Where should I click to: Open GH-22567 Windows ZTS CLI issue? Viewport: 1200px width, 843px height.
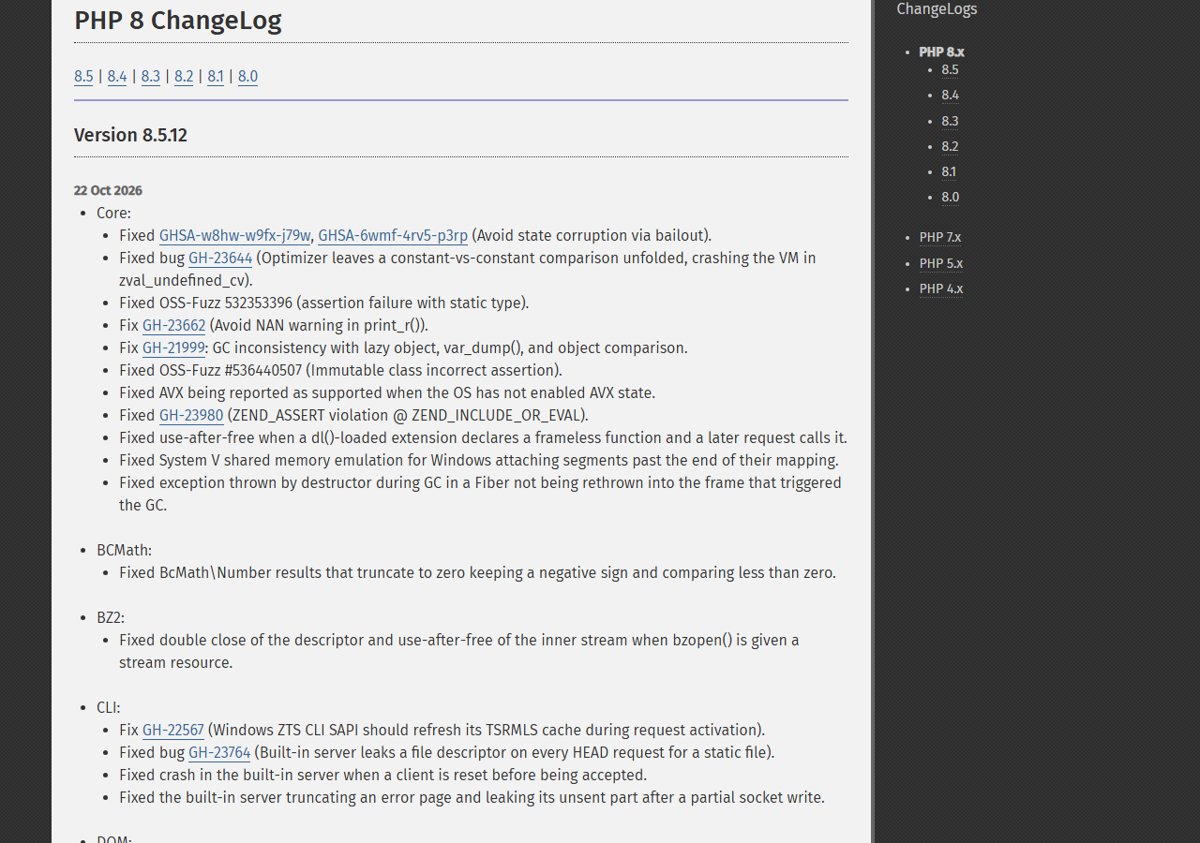(x=173, y=730)
